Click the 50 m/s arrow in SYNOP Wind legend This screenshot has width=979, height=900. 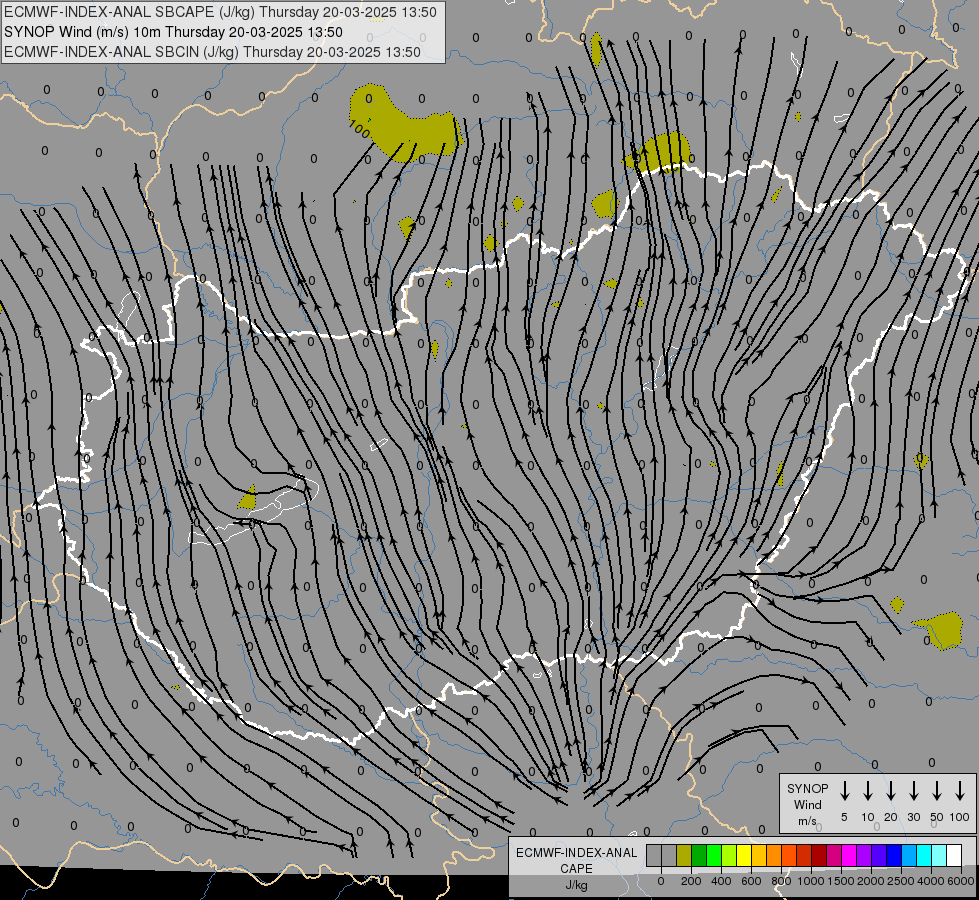coord(937,790)
